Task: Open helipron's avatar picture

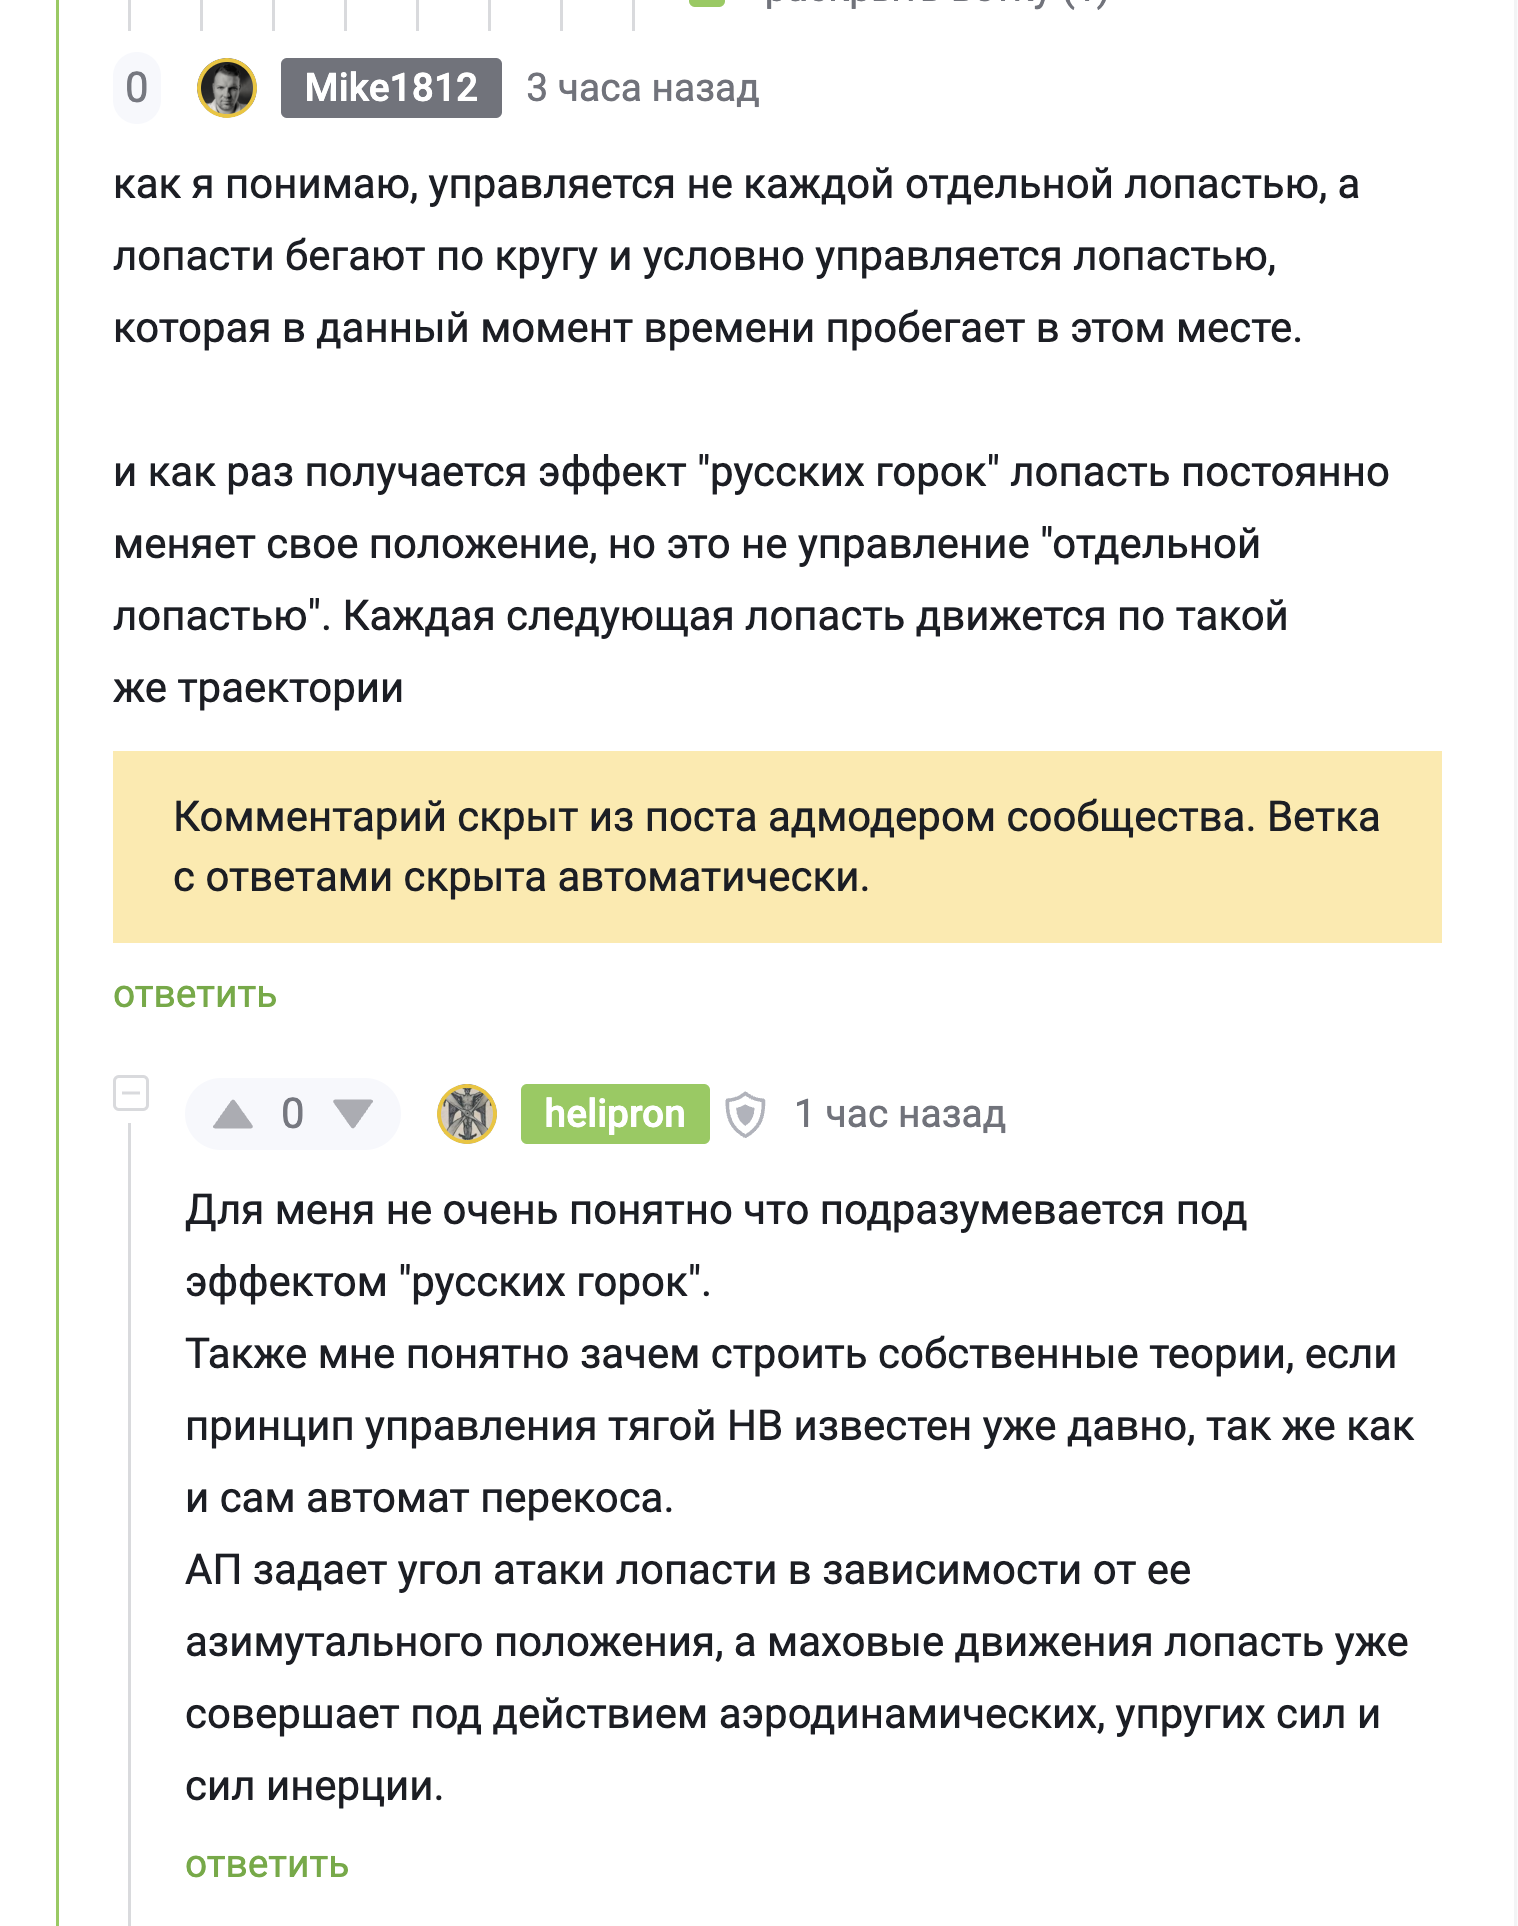Action: point(467,1114)
